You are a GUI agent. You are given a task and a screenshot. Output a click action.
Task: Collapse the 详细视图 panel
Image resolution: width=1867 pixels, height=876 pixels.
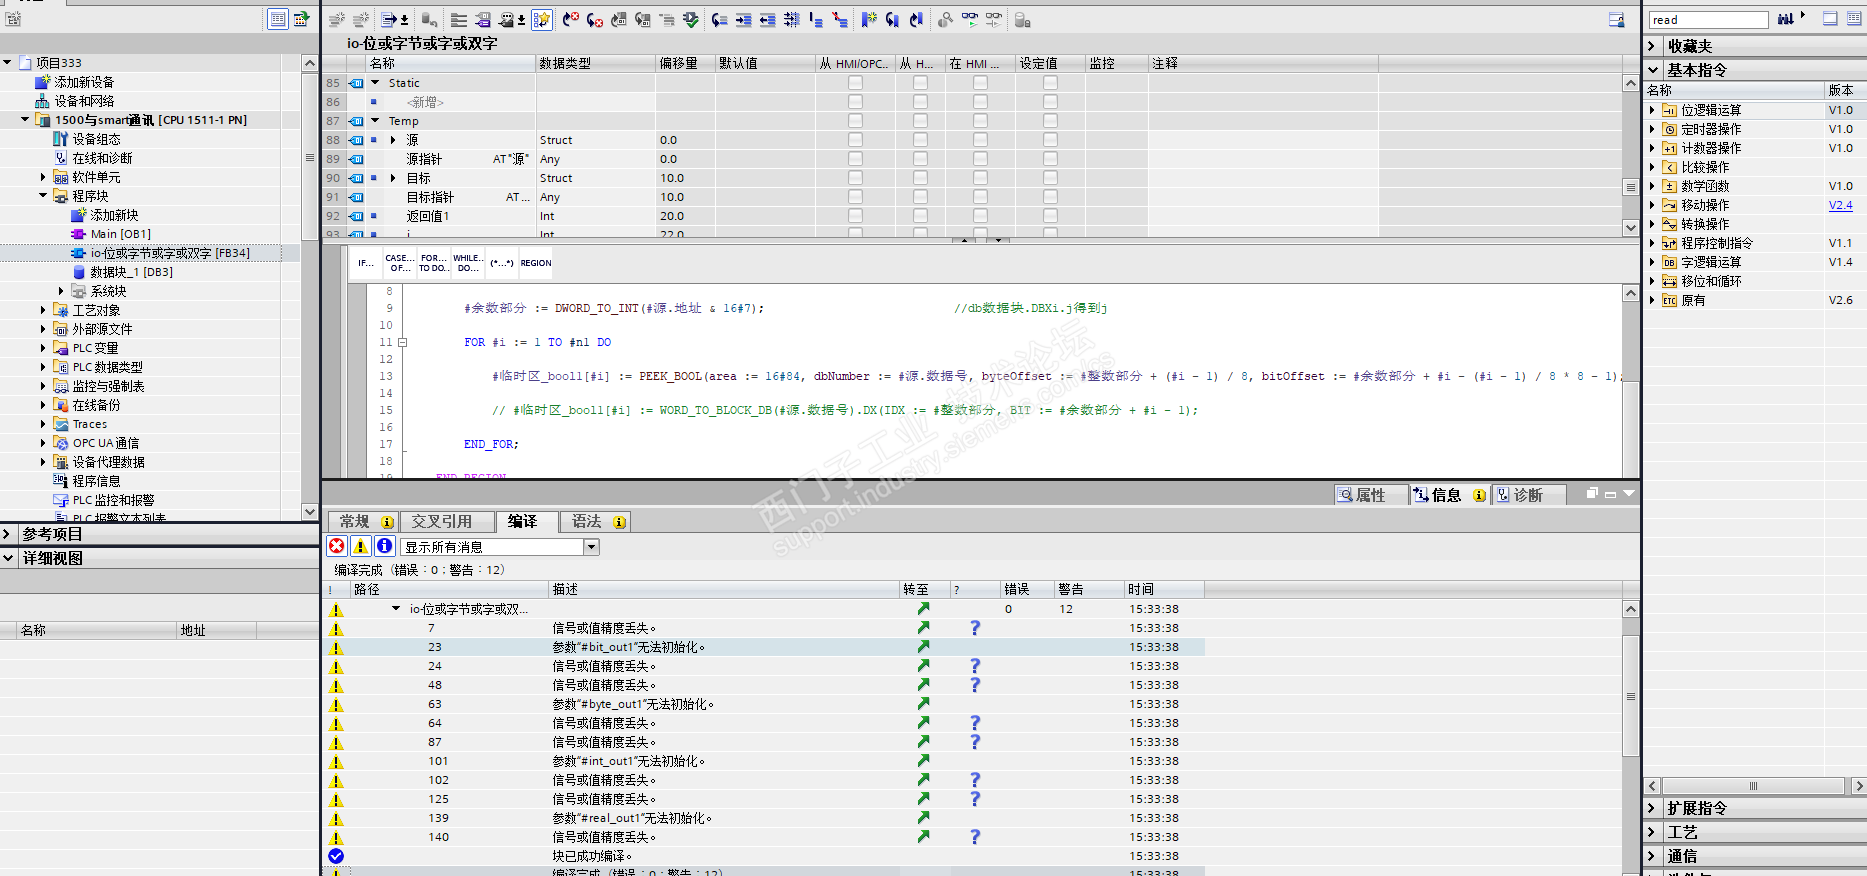point(8,558)
